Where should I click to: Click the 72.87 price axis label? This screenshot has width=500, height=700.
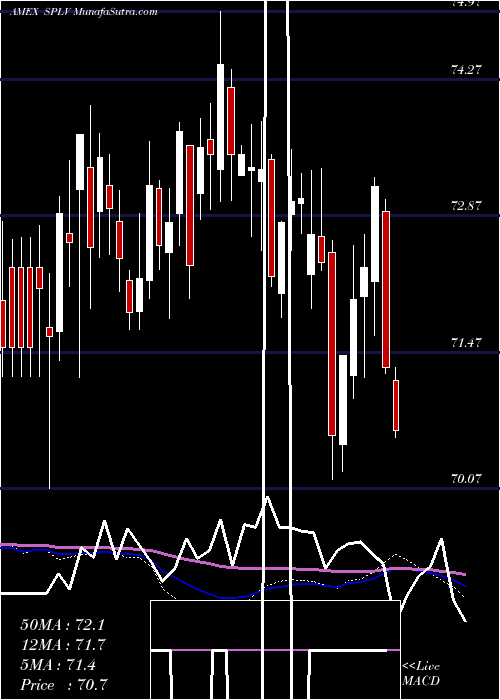pos(466,206)
